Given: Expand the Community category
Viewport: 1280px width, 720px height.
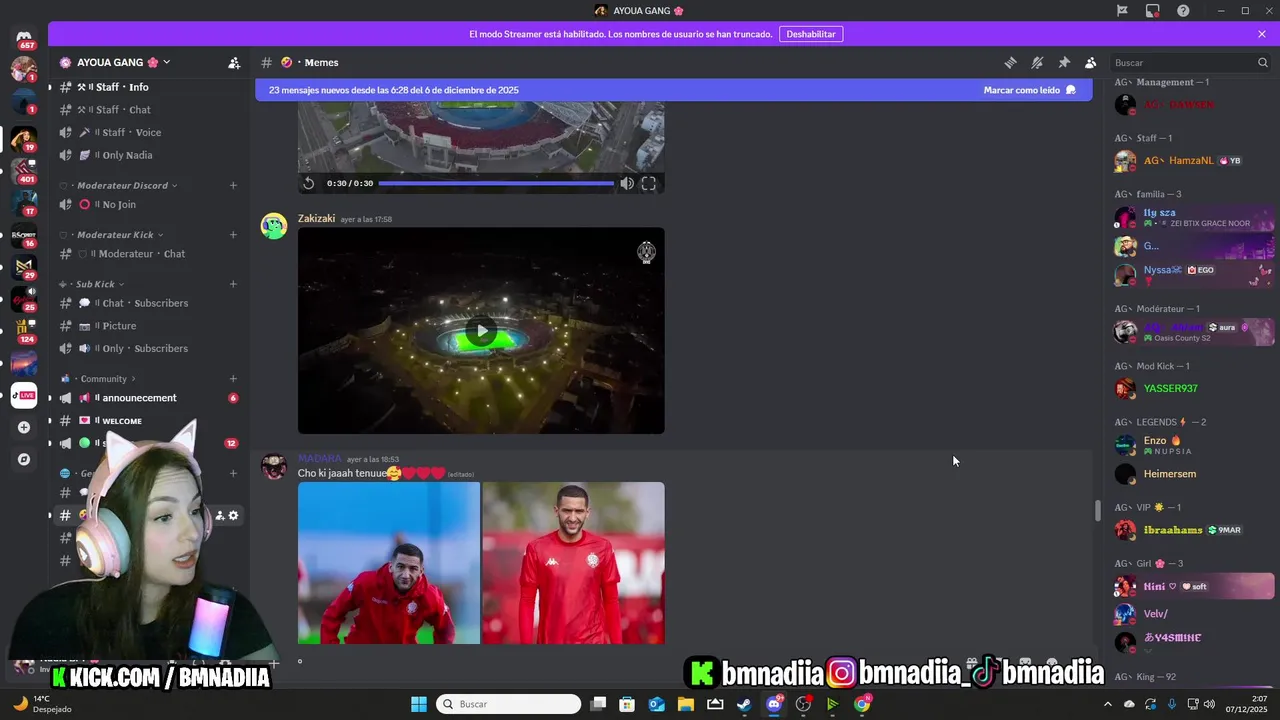Looking at the screenshot, I should 98,379.
